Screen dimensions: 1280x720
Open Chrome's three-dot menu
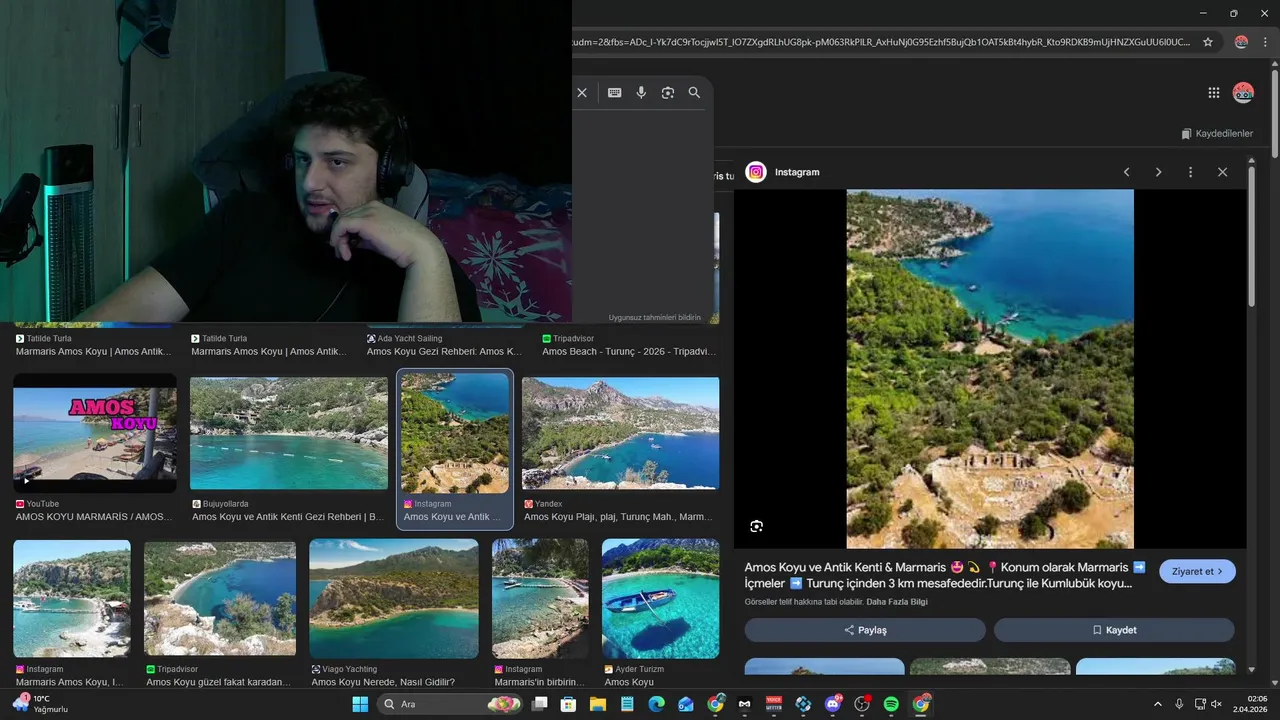(x=1267, y=42)
